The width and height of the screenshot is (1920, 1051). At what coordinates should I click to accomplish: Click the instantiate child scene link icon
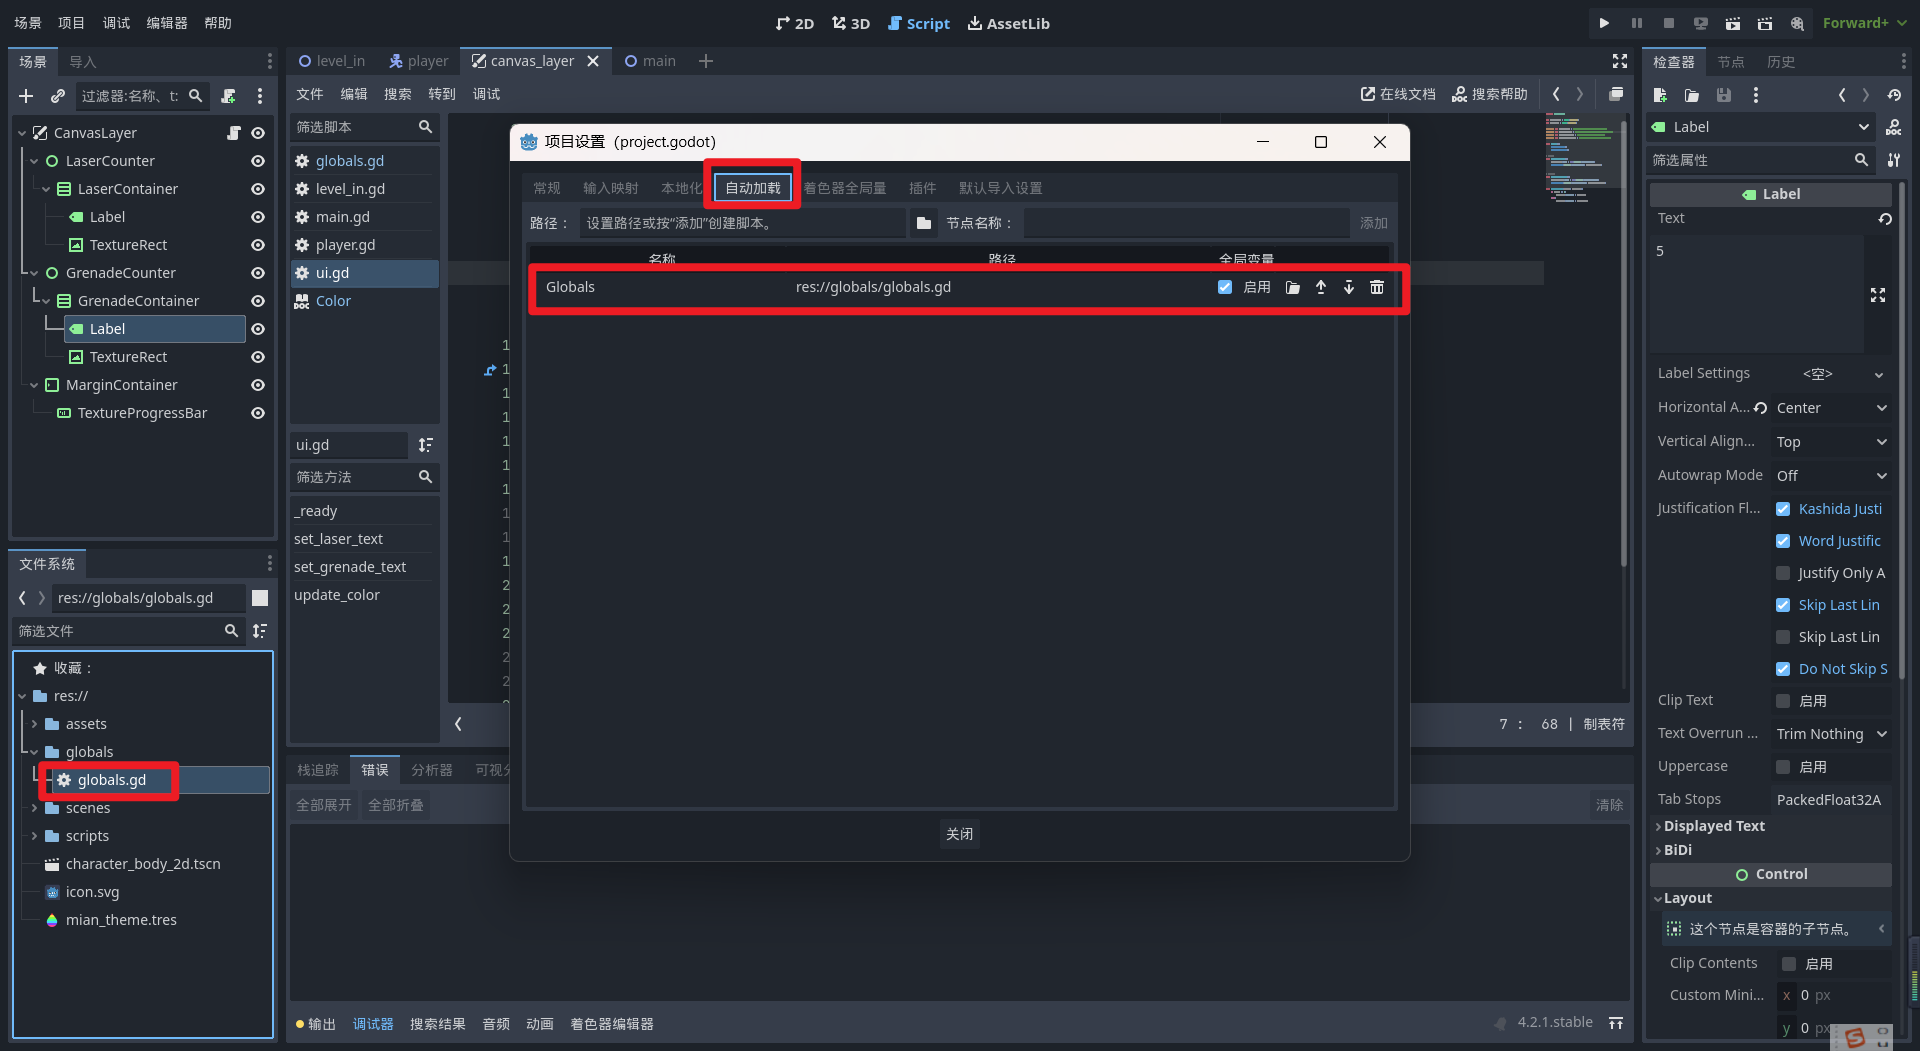click(58, 96)
